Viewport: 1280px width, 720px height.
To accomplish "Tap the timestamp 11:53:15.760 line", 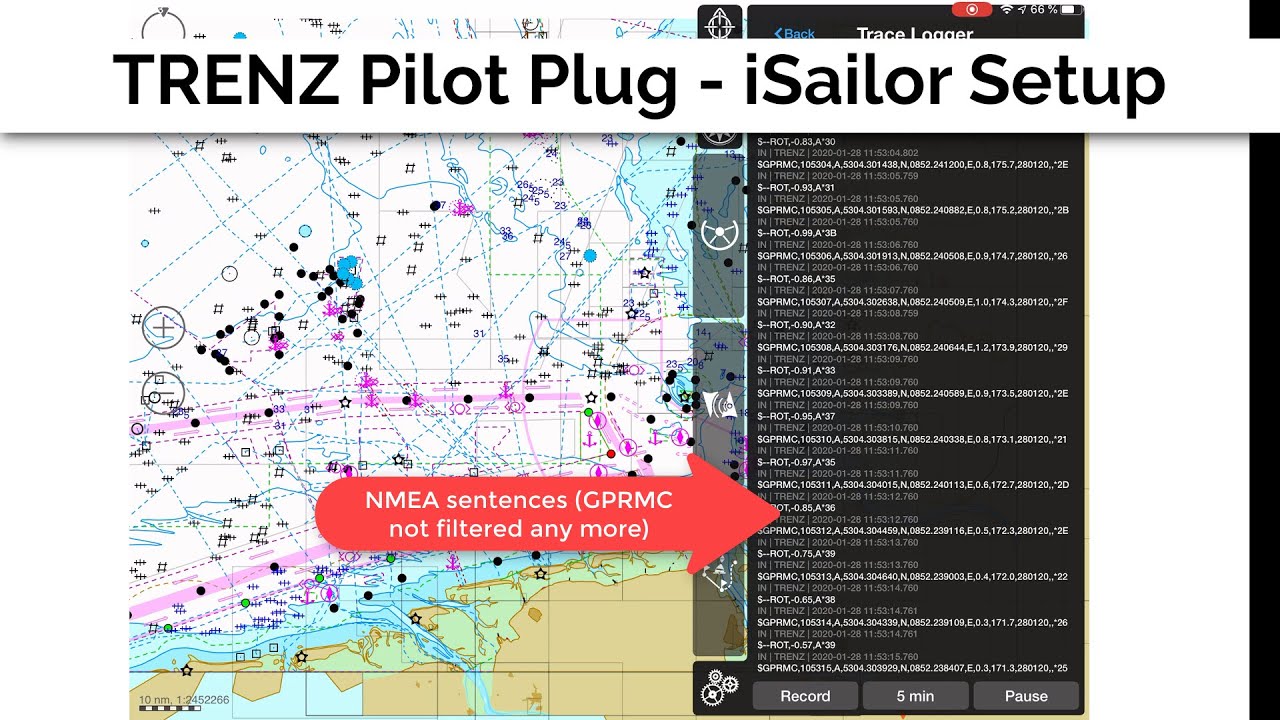I will (x=838, y=656).
